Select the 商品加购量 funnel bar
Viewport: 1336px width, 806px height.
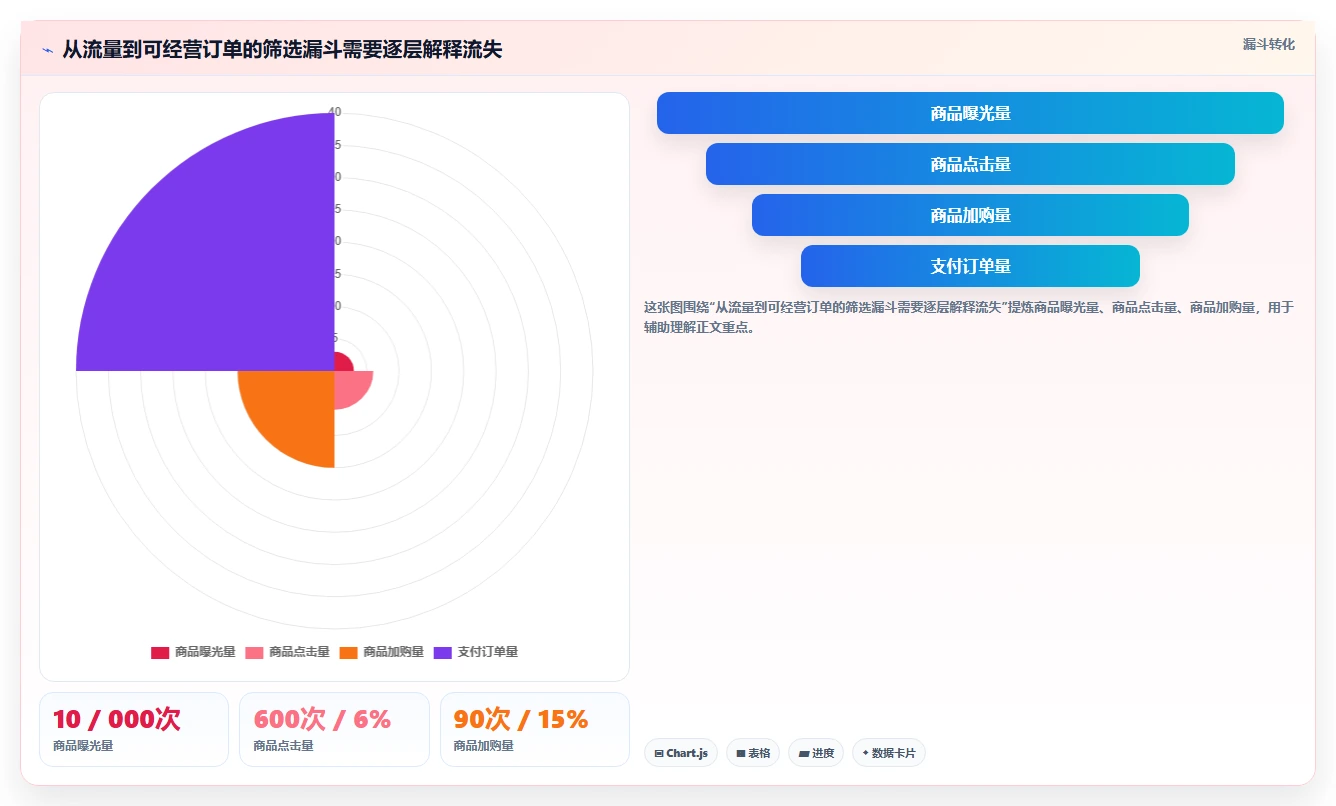[970, 215]
